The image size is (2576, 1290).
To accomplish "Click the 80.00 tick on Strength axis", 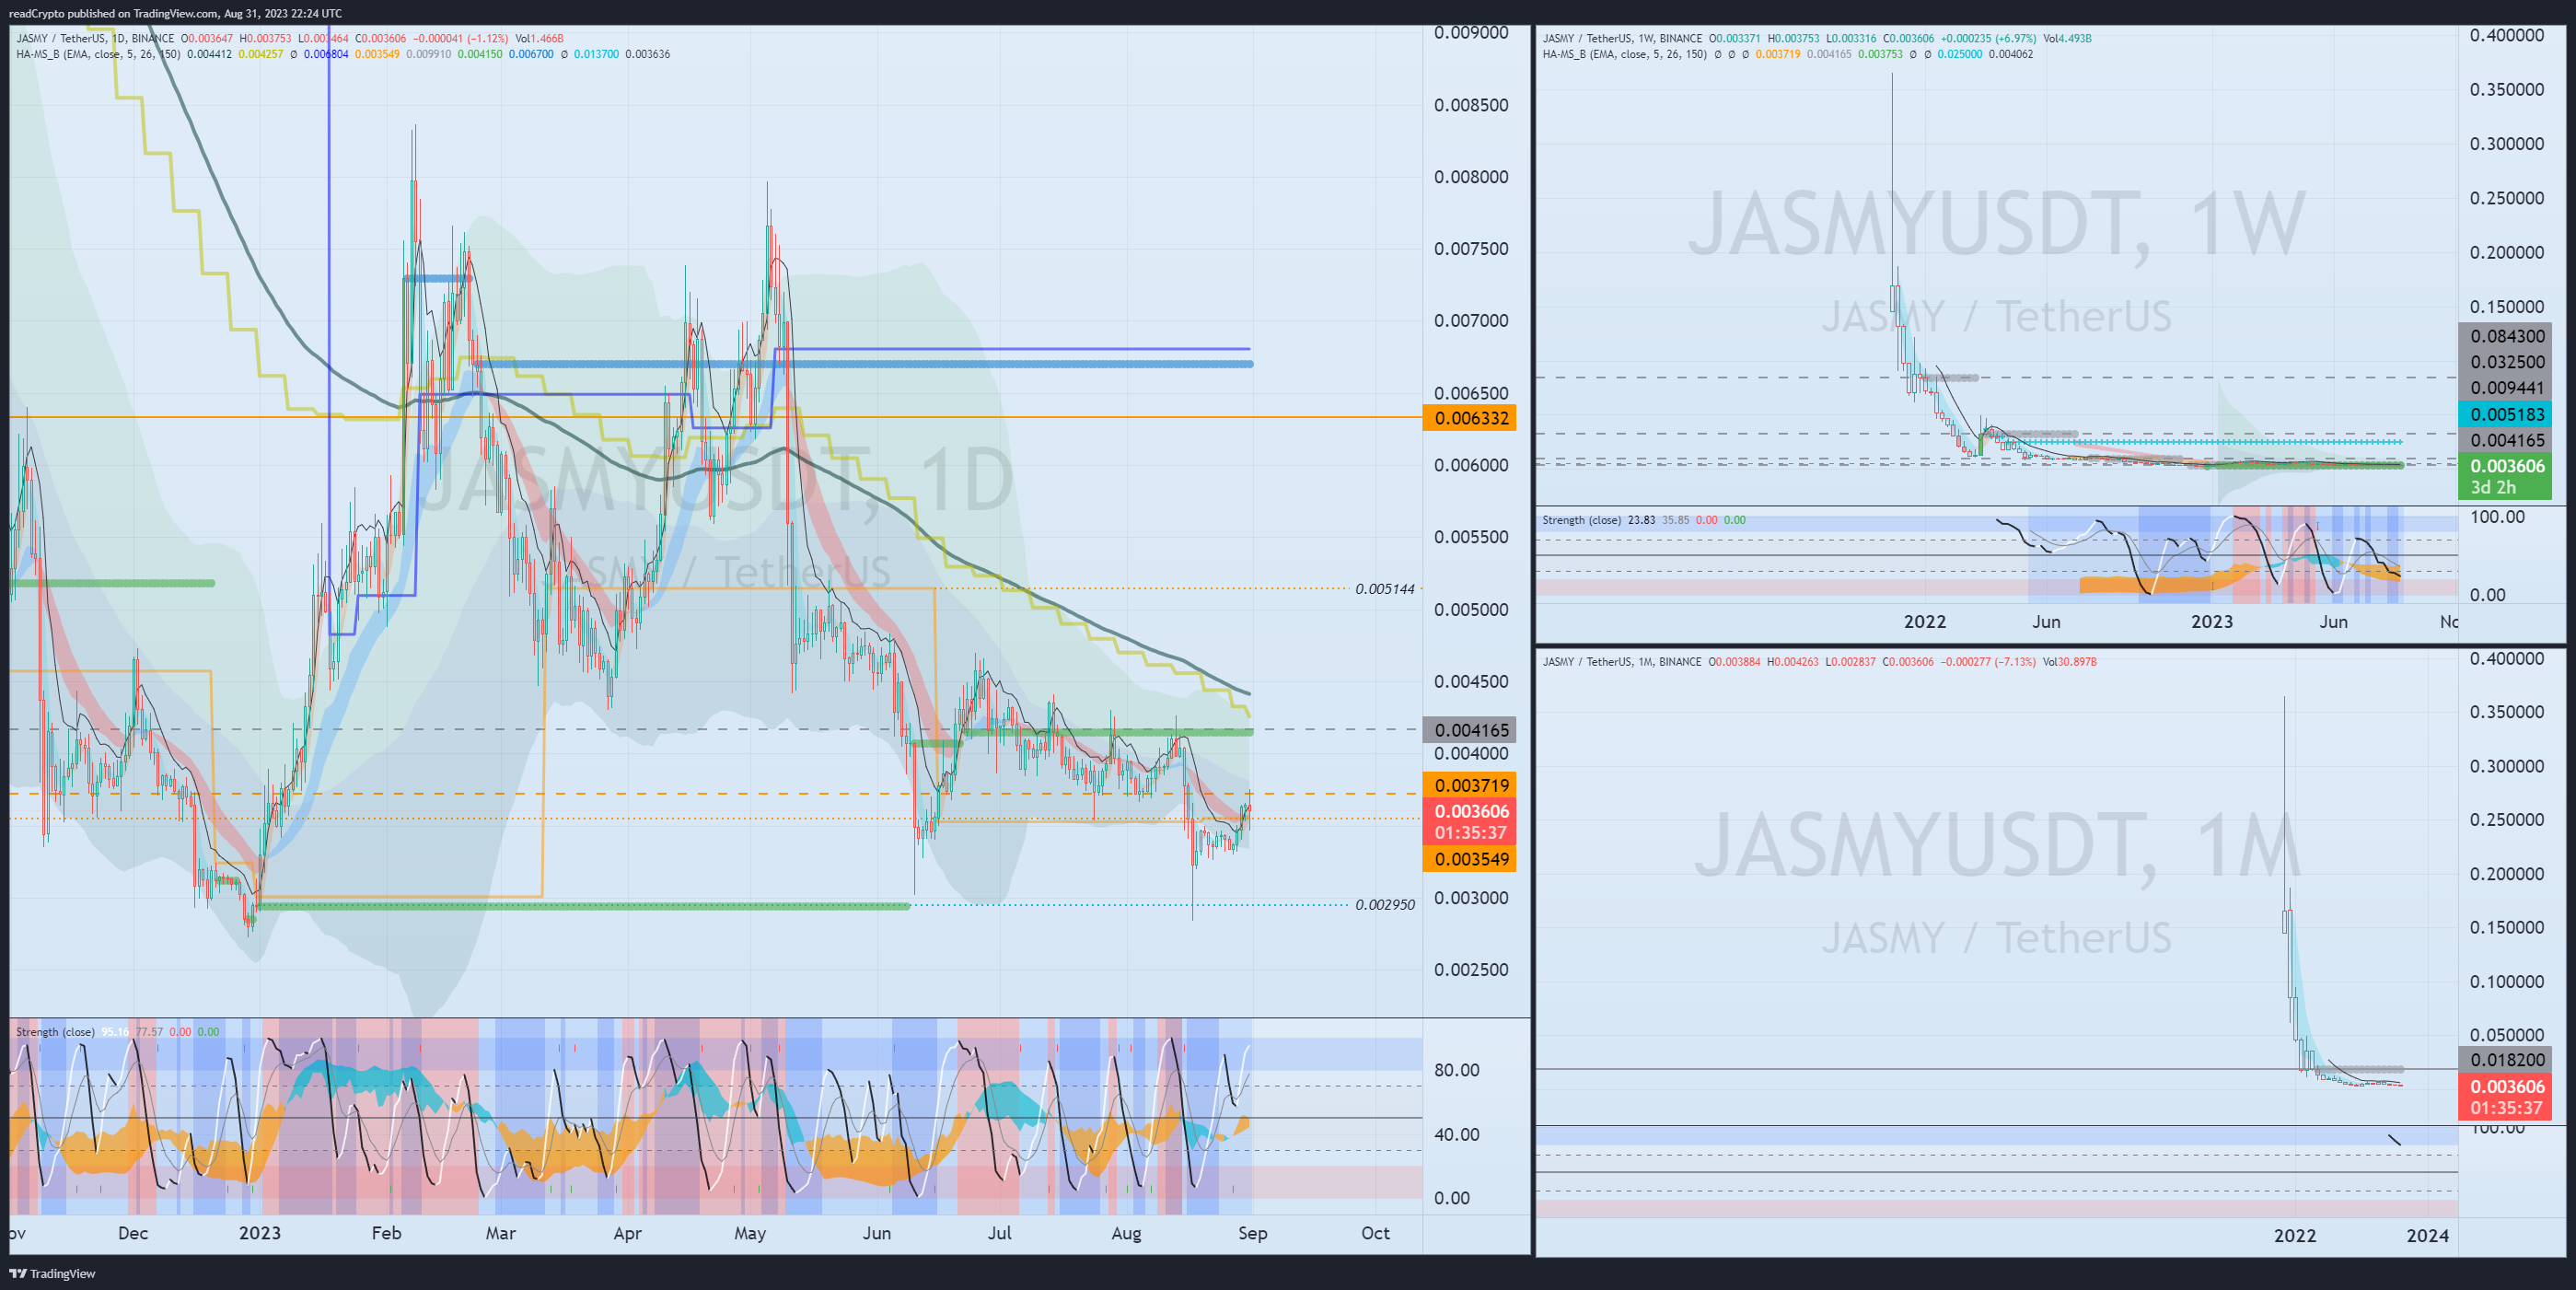I will (1456, 1070).
